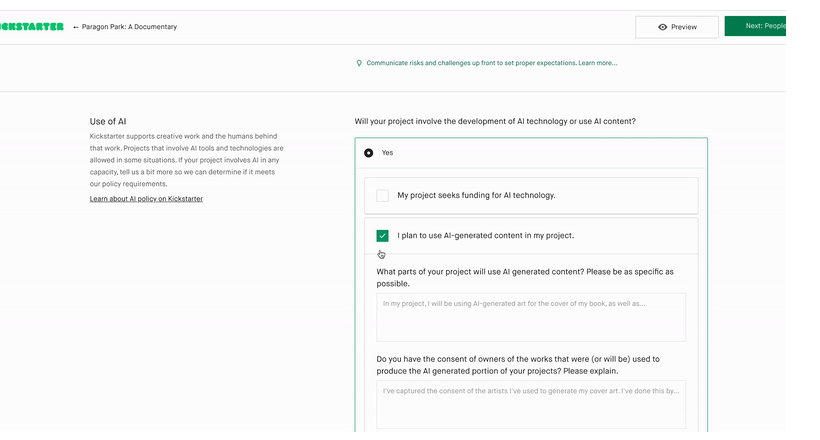This screenshot has height=440, width=820.
Task: Click the 'My project seeks funding for AI technology' label
Action: click(476, 196)
